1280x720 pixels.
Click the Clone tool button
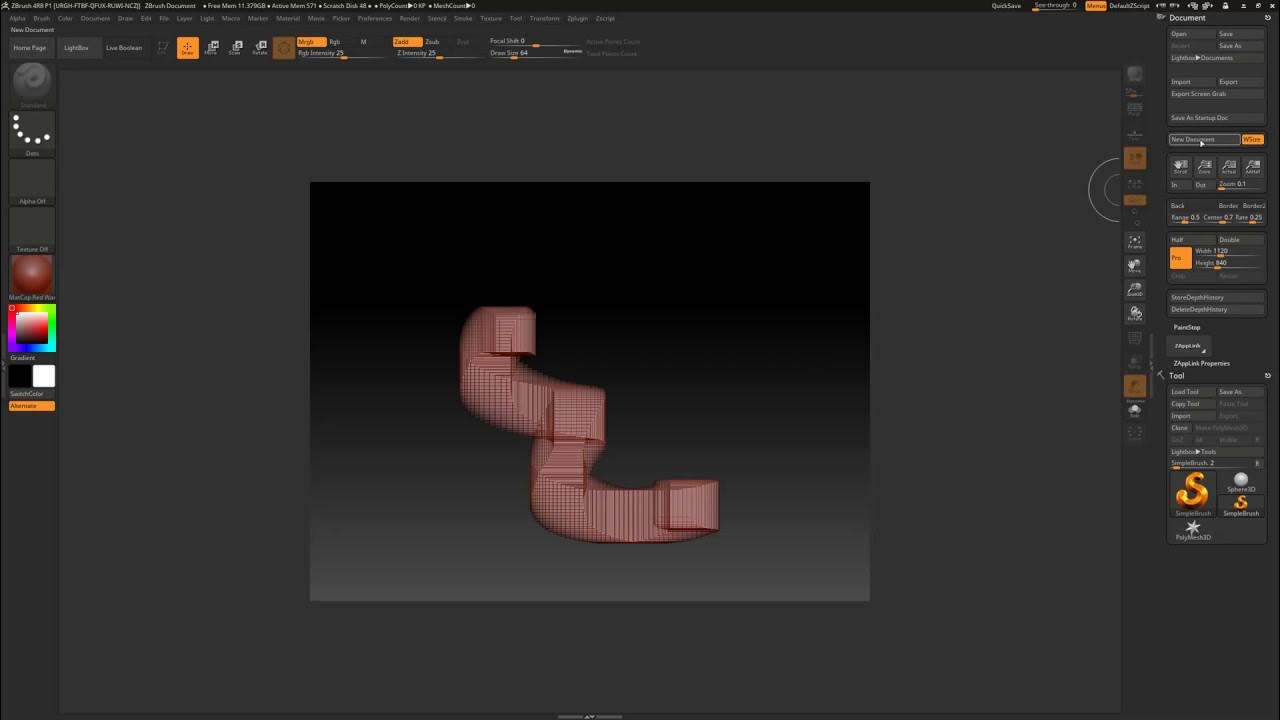pos(1181,428)
